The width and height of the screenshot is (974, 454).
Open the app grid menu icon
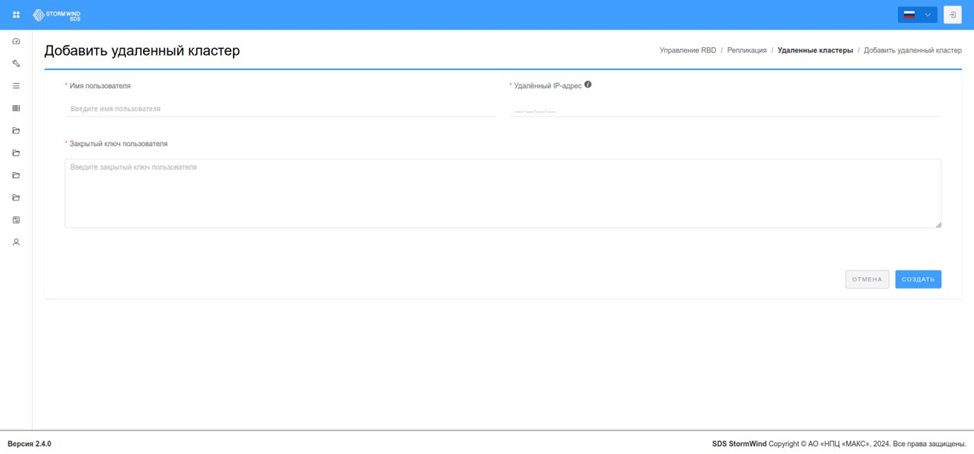point(16,14)
